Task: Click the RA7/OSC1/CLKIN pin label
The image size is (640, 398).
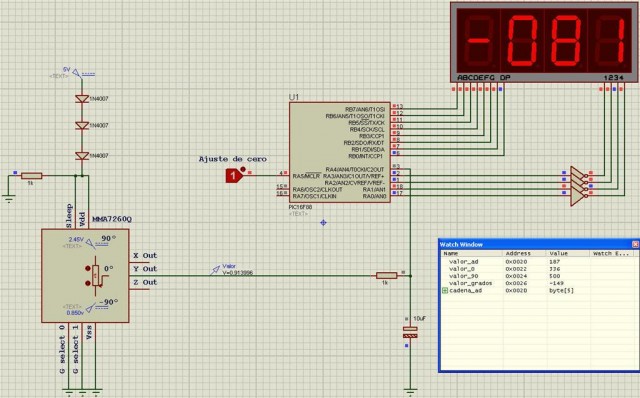Action: 314,196
